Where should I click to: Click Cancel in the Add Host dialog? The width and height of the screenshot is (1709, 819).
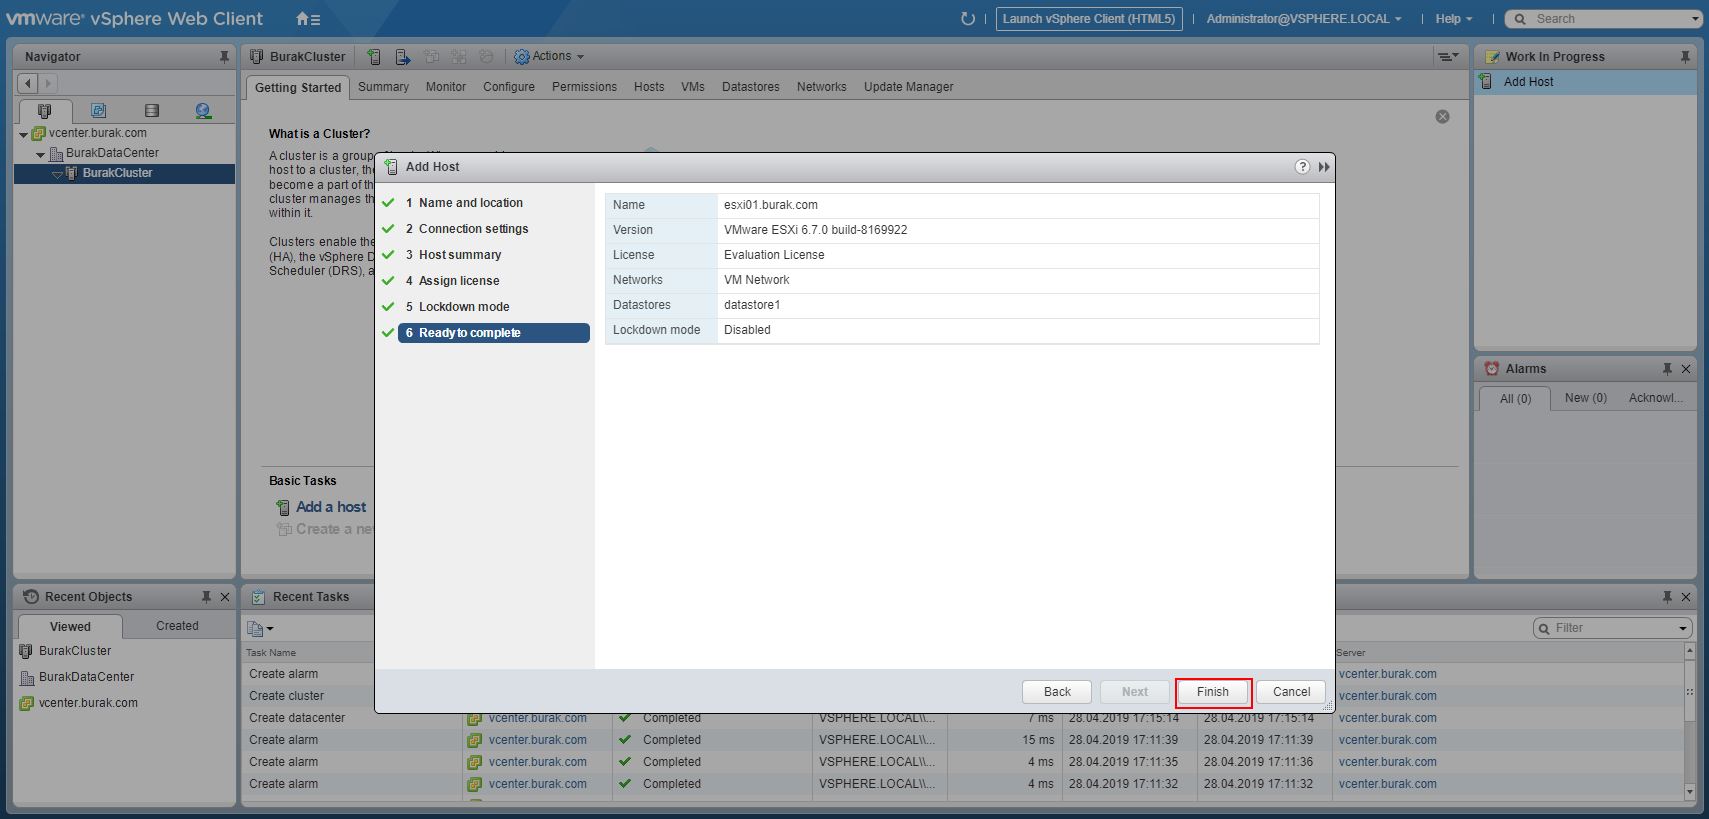1291,692
